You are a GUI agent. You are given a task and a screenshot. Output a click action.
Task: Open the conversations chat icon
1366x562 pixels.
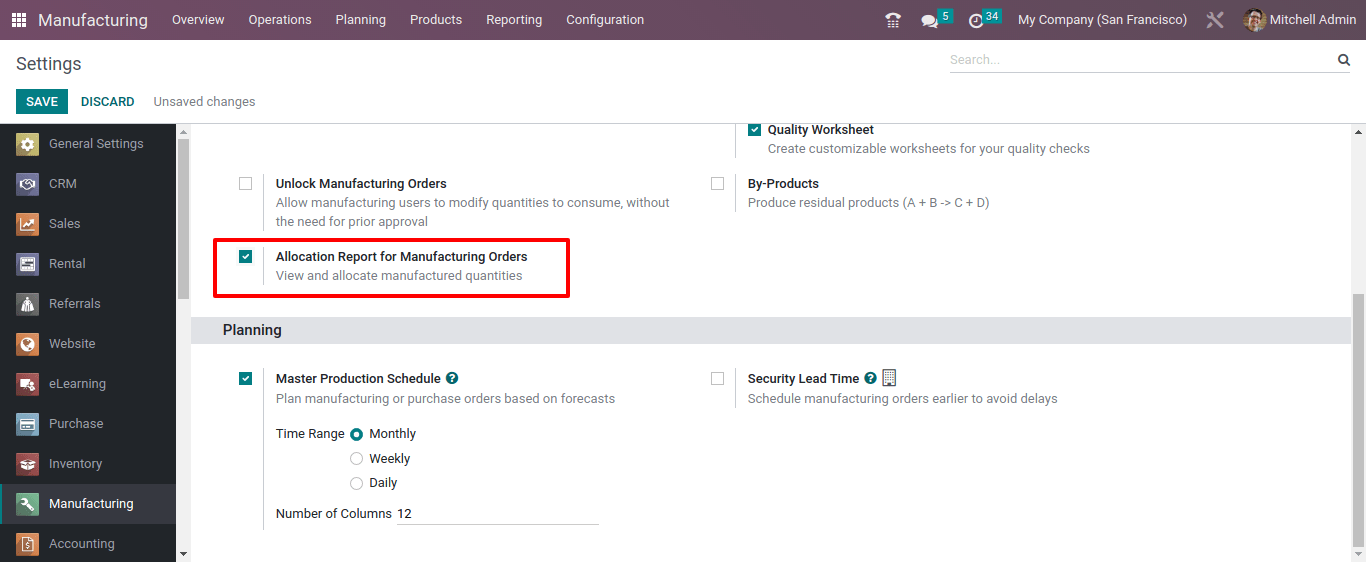(x=930, y=20)
